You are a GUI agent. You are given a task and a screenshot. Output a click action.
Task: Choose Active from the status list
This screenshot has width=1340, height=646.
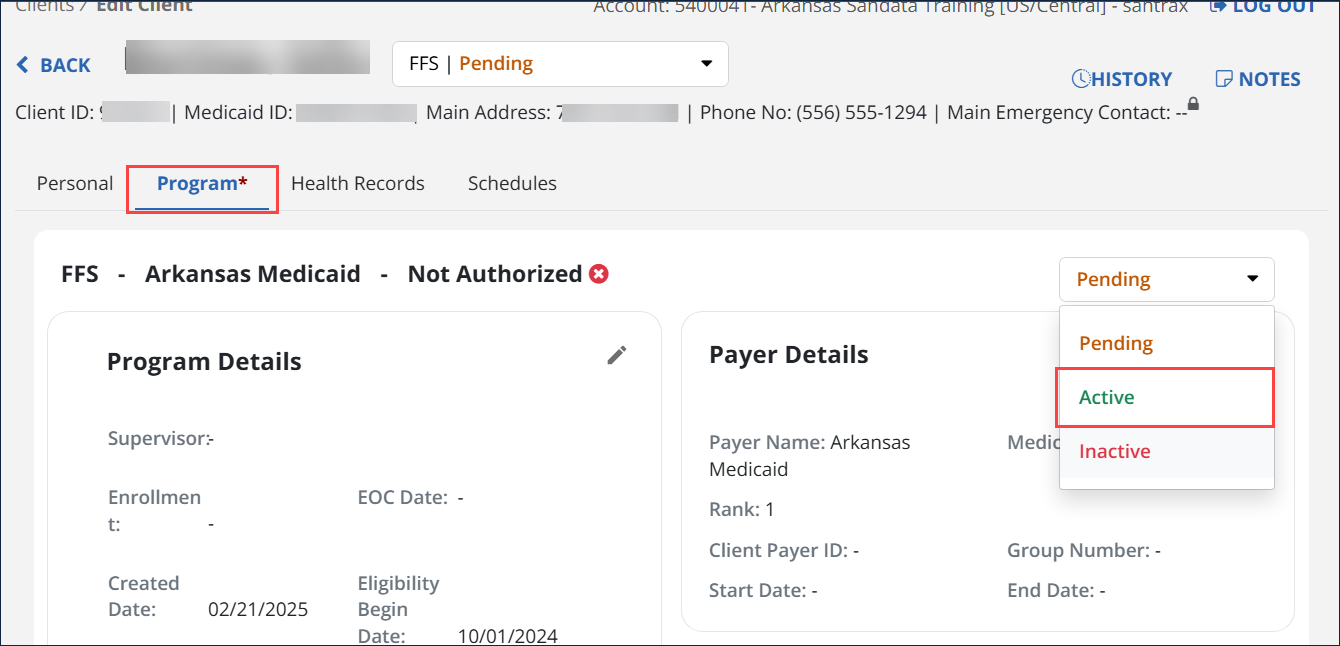[x=1107, y=397]
